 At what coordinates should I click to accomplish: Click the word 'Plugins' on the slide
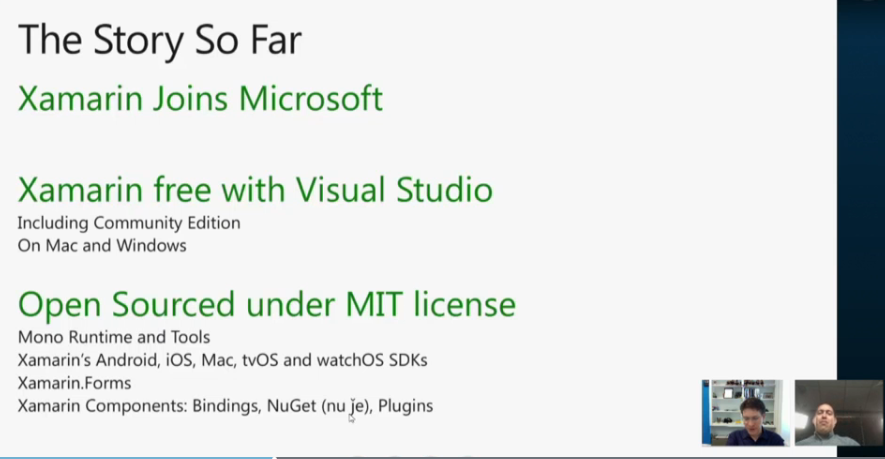(405, 406)
